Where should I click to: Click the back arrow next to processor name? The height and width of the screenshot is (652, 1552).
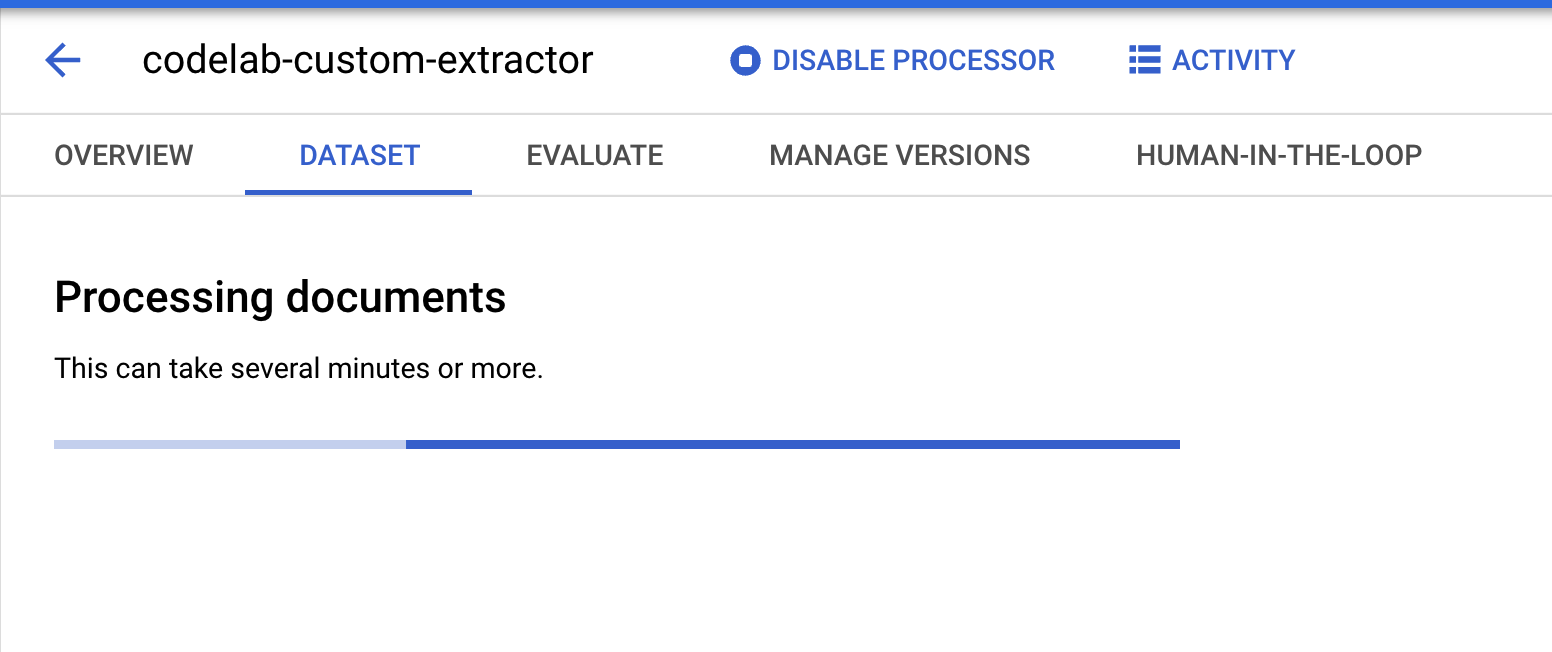tap(62, 60)
